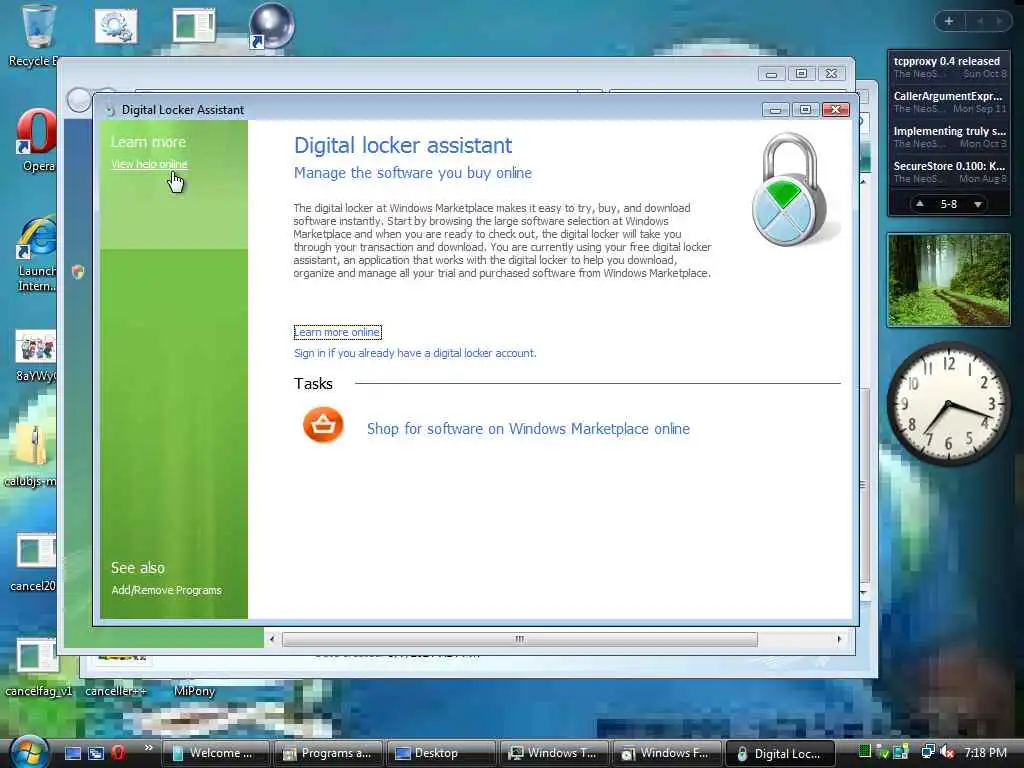
Task: Click the analog clock gadget
Action: point(948,404)
